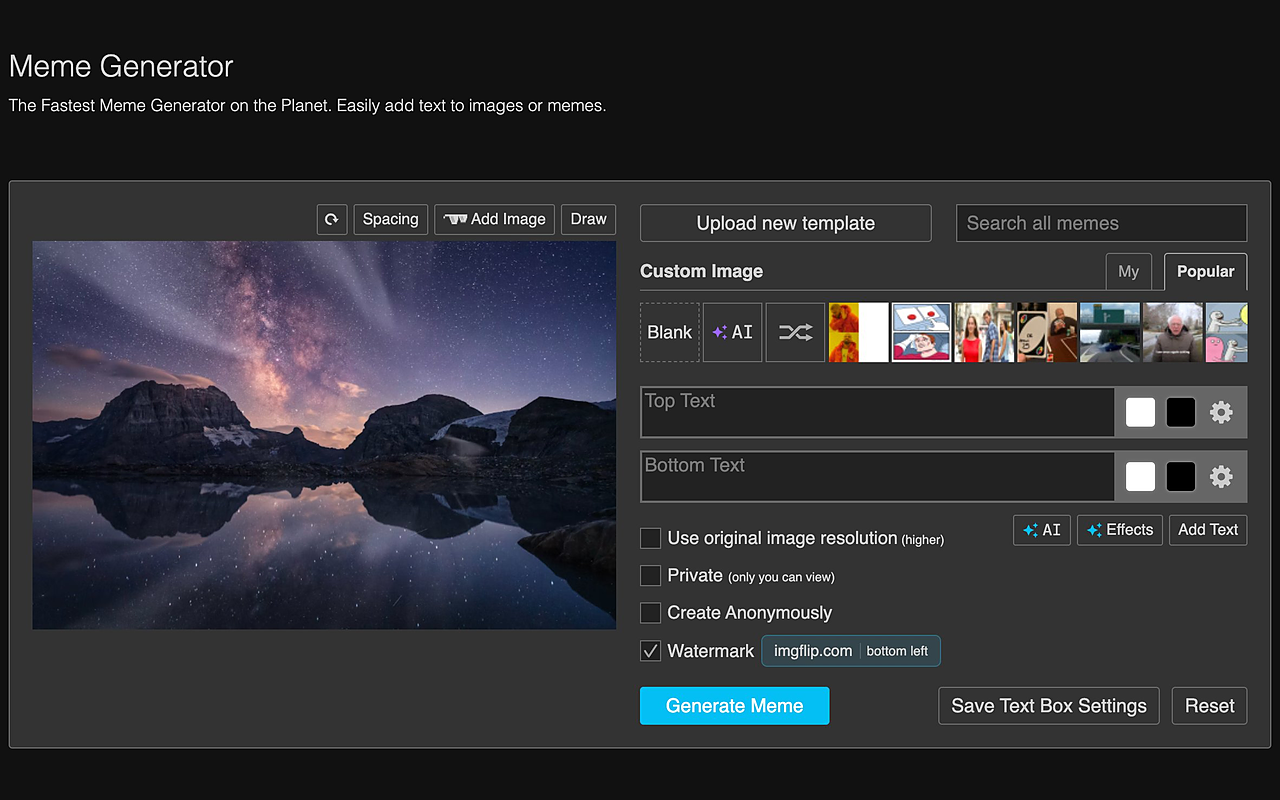
Task: Enable Use original image resolution
Action: click(651, 538)
